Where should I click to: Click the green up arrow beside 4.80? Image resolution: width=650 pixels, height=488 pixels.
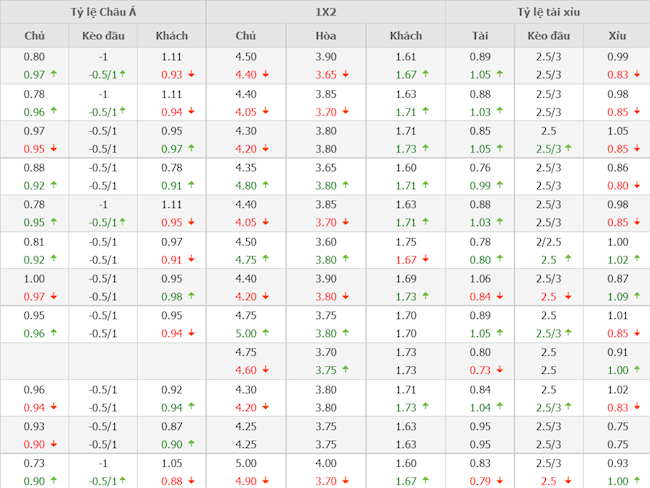267,185
